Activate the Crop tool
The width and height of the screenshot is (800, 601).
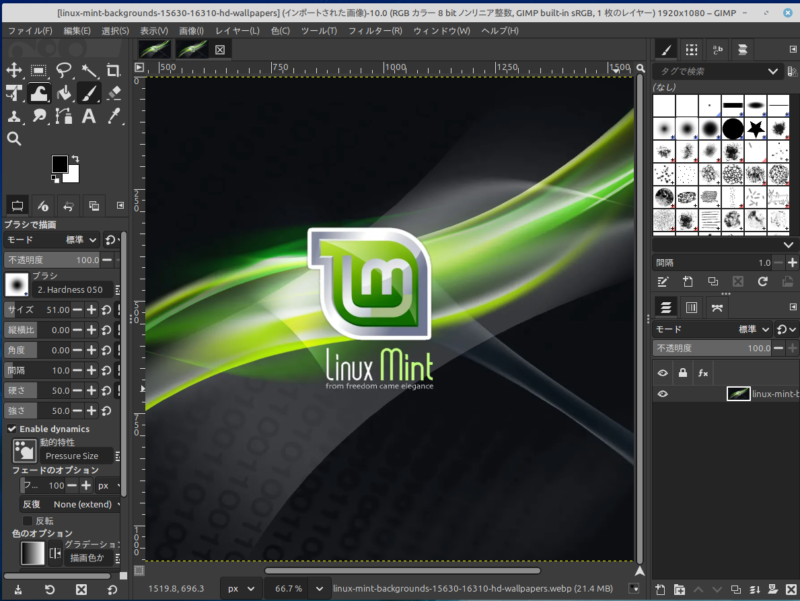113,70
